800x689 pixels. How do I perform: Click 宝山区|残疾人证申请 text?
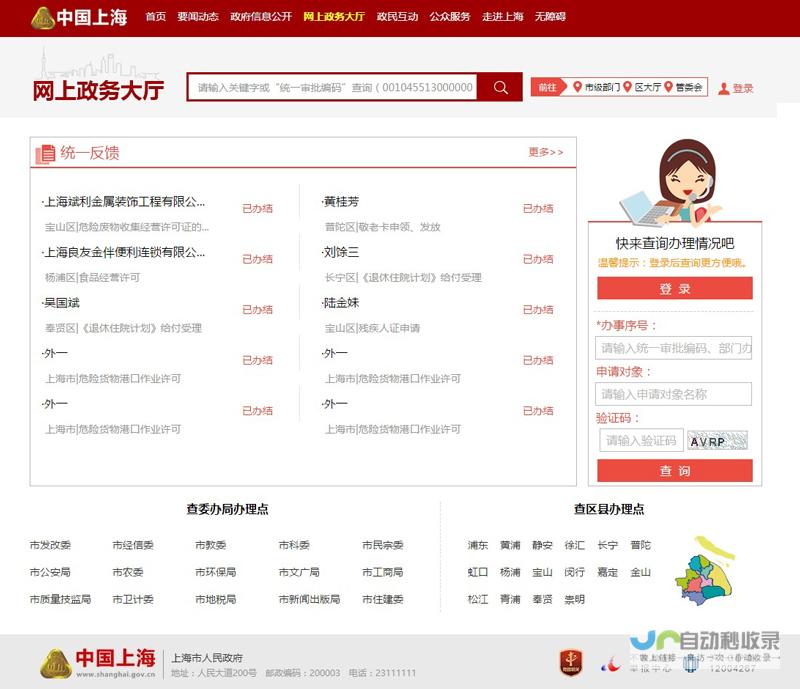coord(372,328)
